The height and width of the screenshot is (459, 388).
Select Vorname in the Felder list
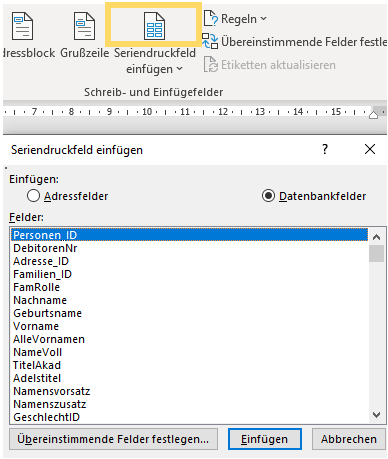tap(190, 326)
